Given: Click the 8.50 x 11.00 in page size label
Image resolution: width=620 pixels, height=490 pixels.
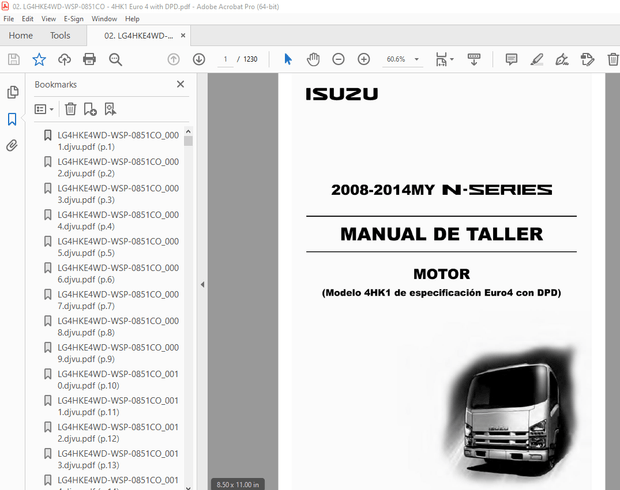Looking at the screenshot, I should click(238, 484).
